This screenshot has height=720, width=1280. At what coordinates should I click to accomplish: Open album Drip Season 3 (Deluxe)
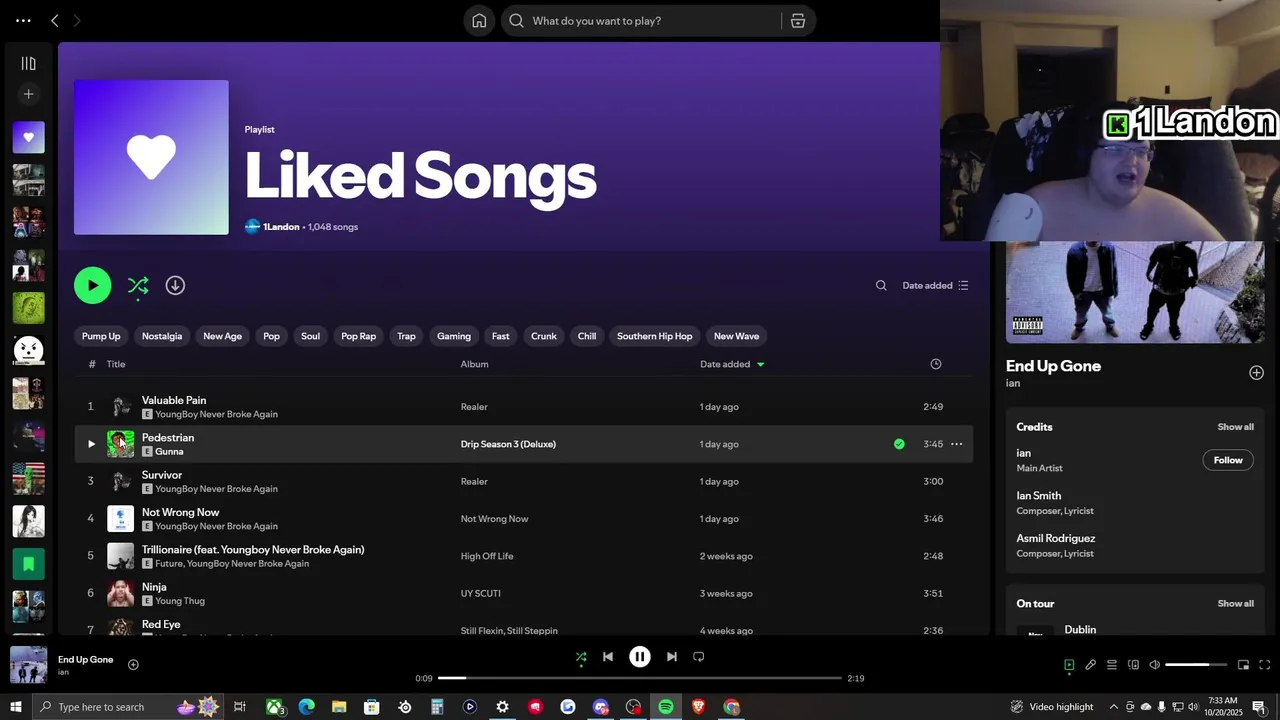click(x=508, y=444)
